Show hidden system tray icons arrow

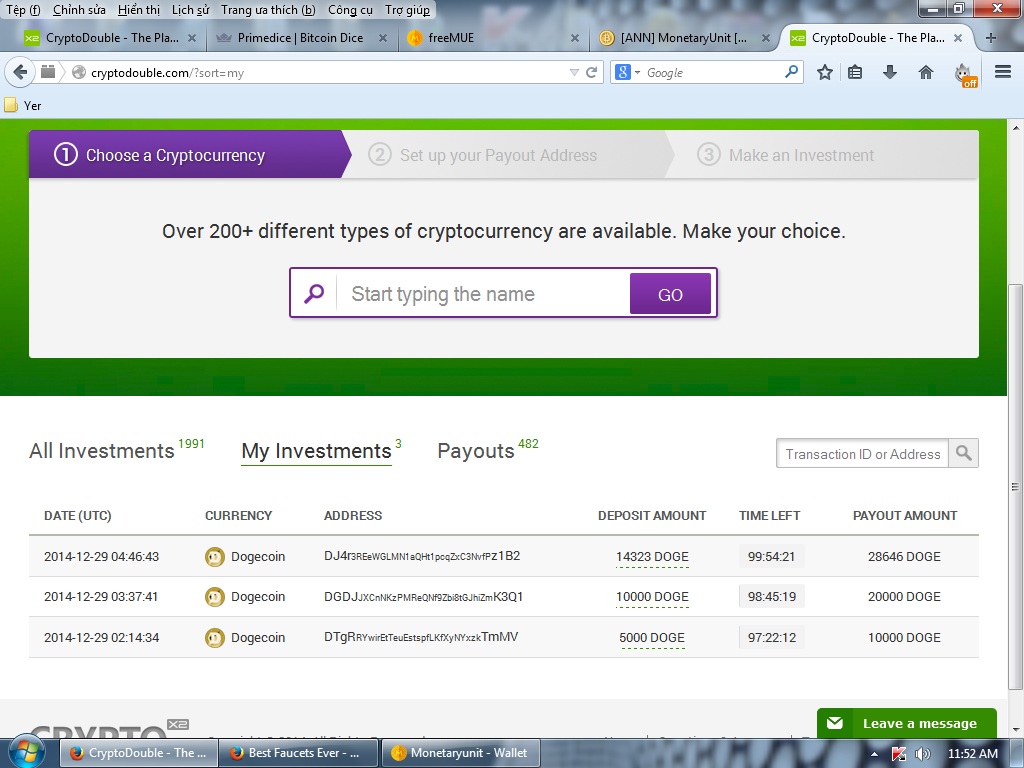874,754
